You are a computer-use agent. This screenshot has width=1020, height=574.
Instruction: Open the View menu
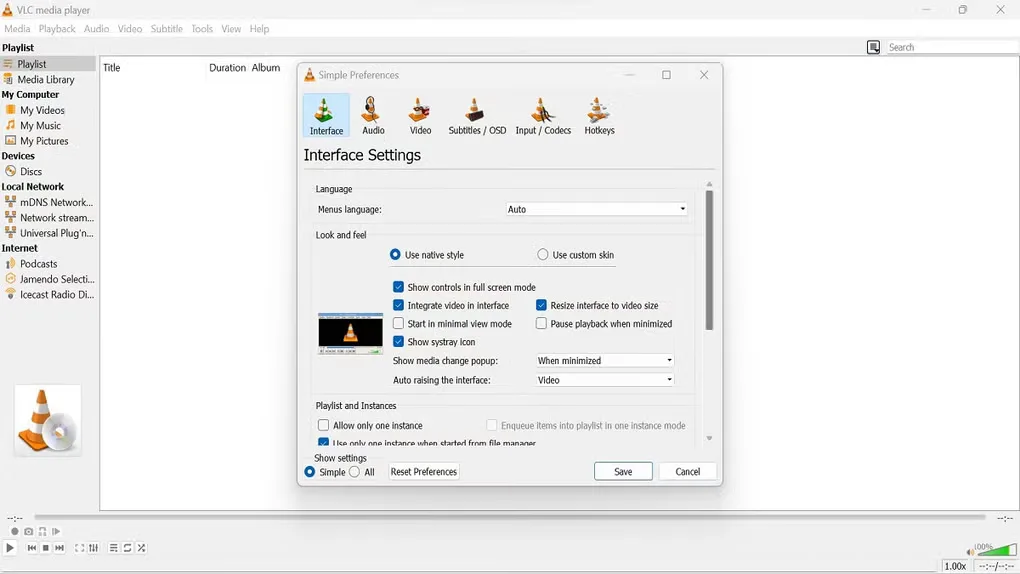pos(231,29)
